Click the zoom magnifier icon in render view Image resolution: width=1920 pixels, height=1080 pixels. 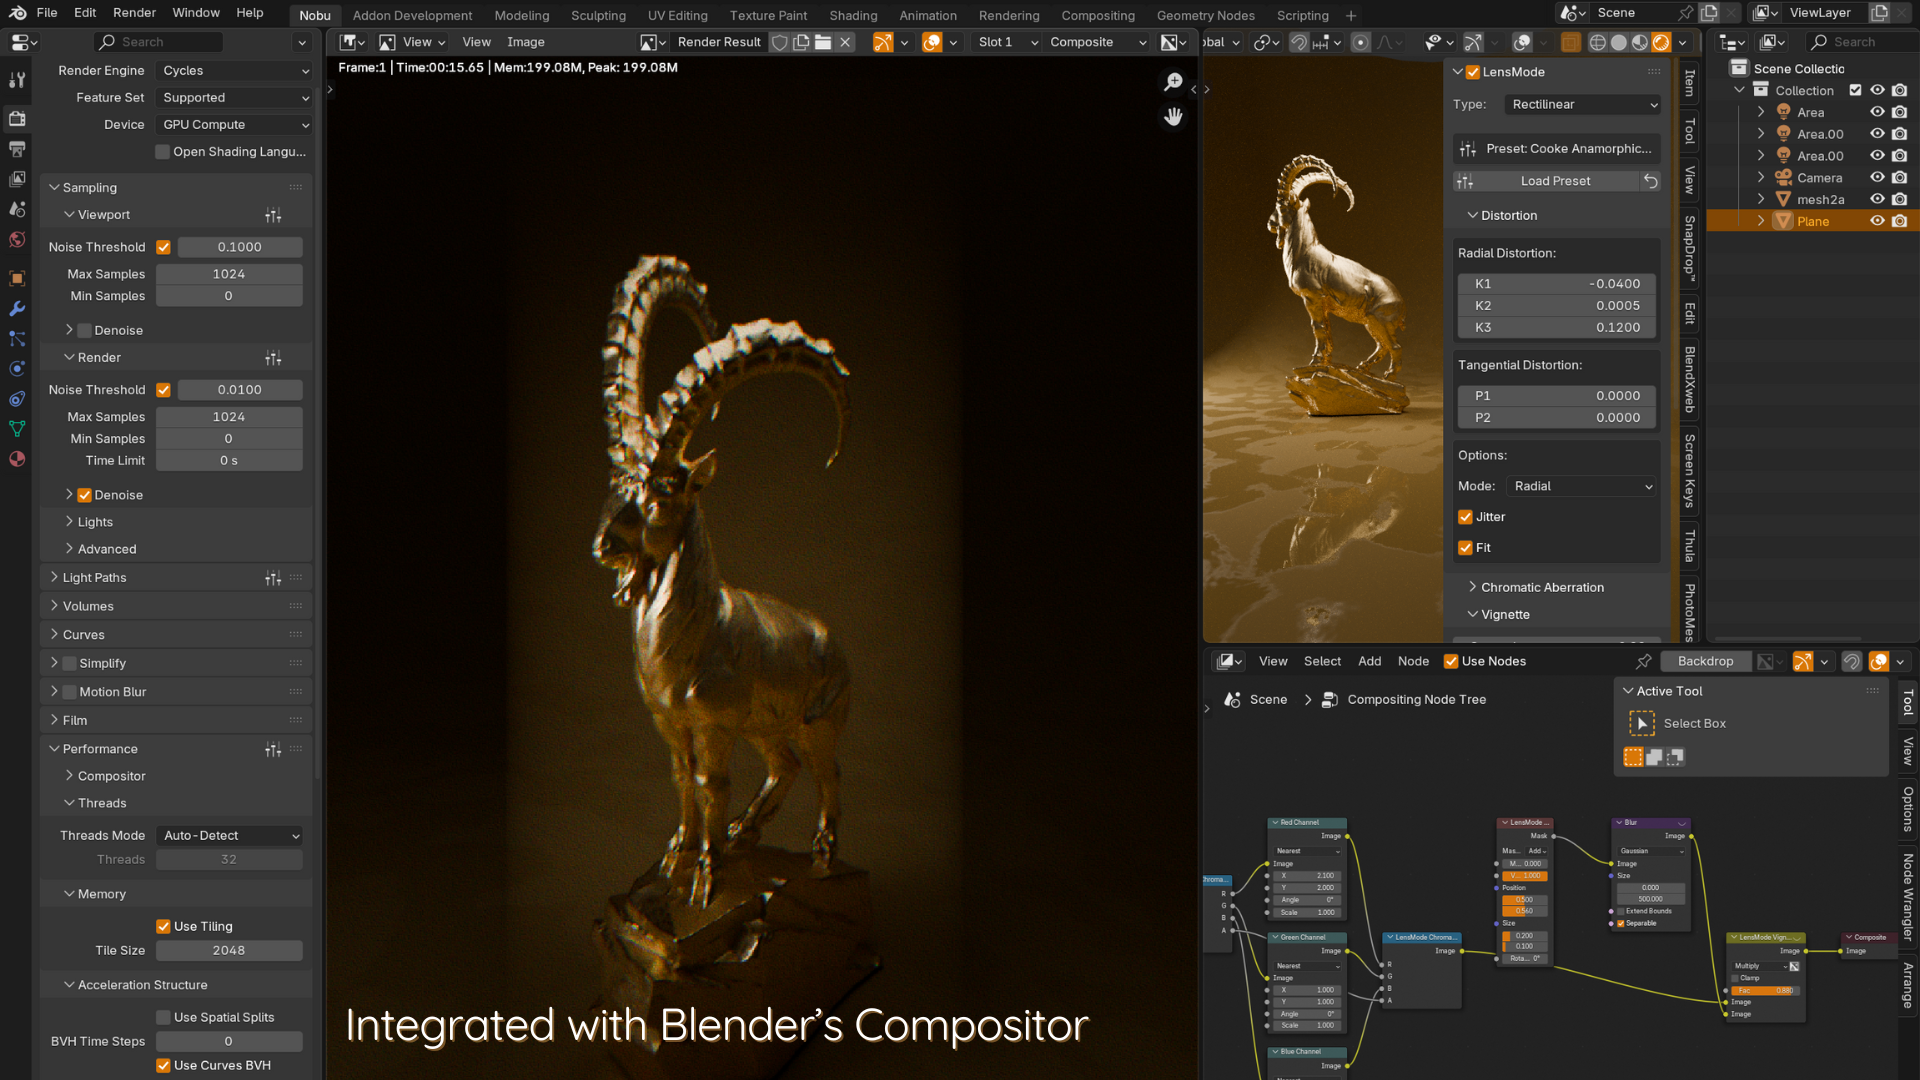click(x=1173, y=82)
